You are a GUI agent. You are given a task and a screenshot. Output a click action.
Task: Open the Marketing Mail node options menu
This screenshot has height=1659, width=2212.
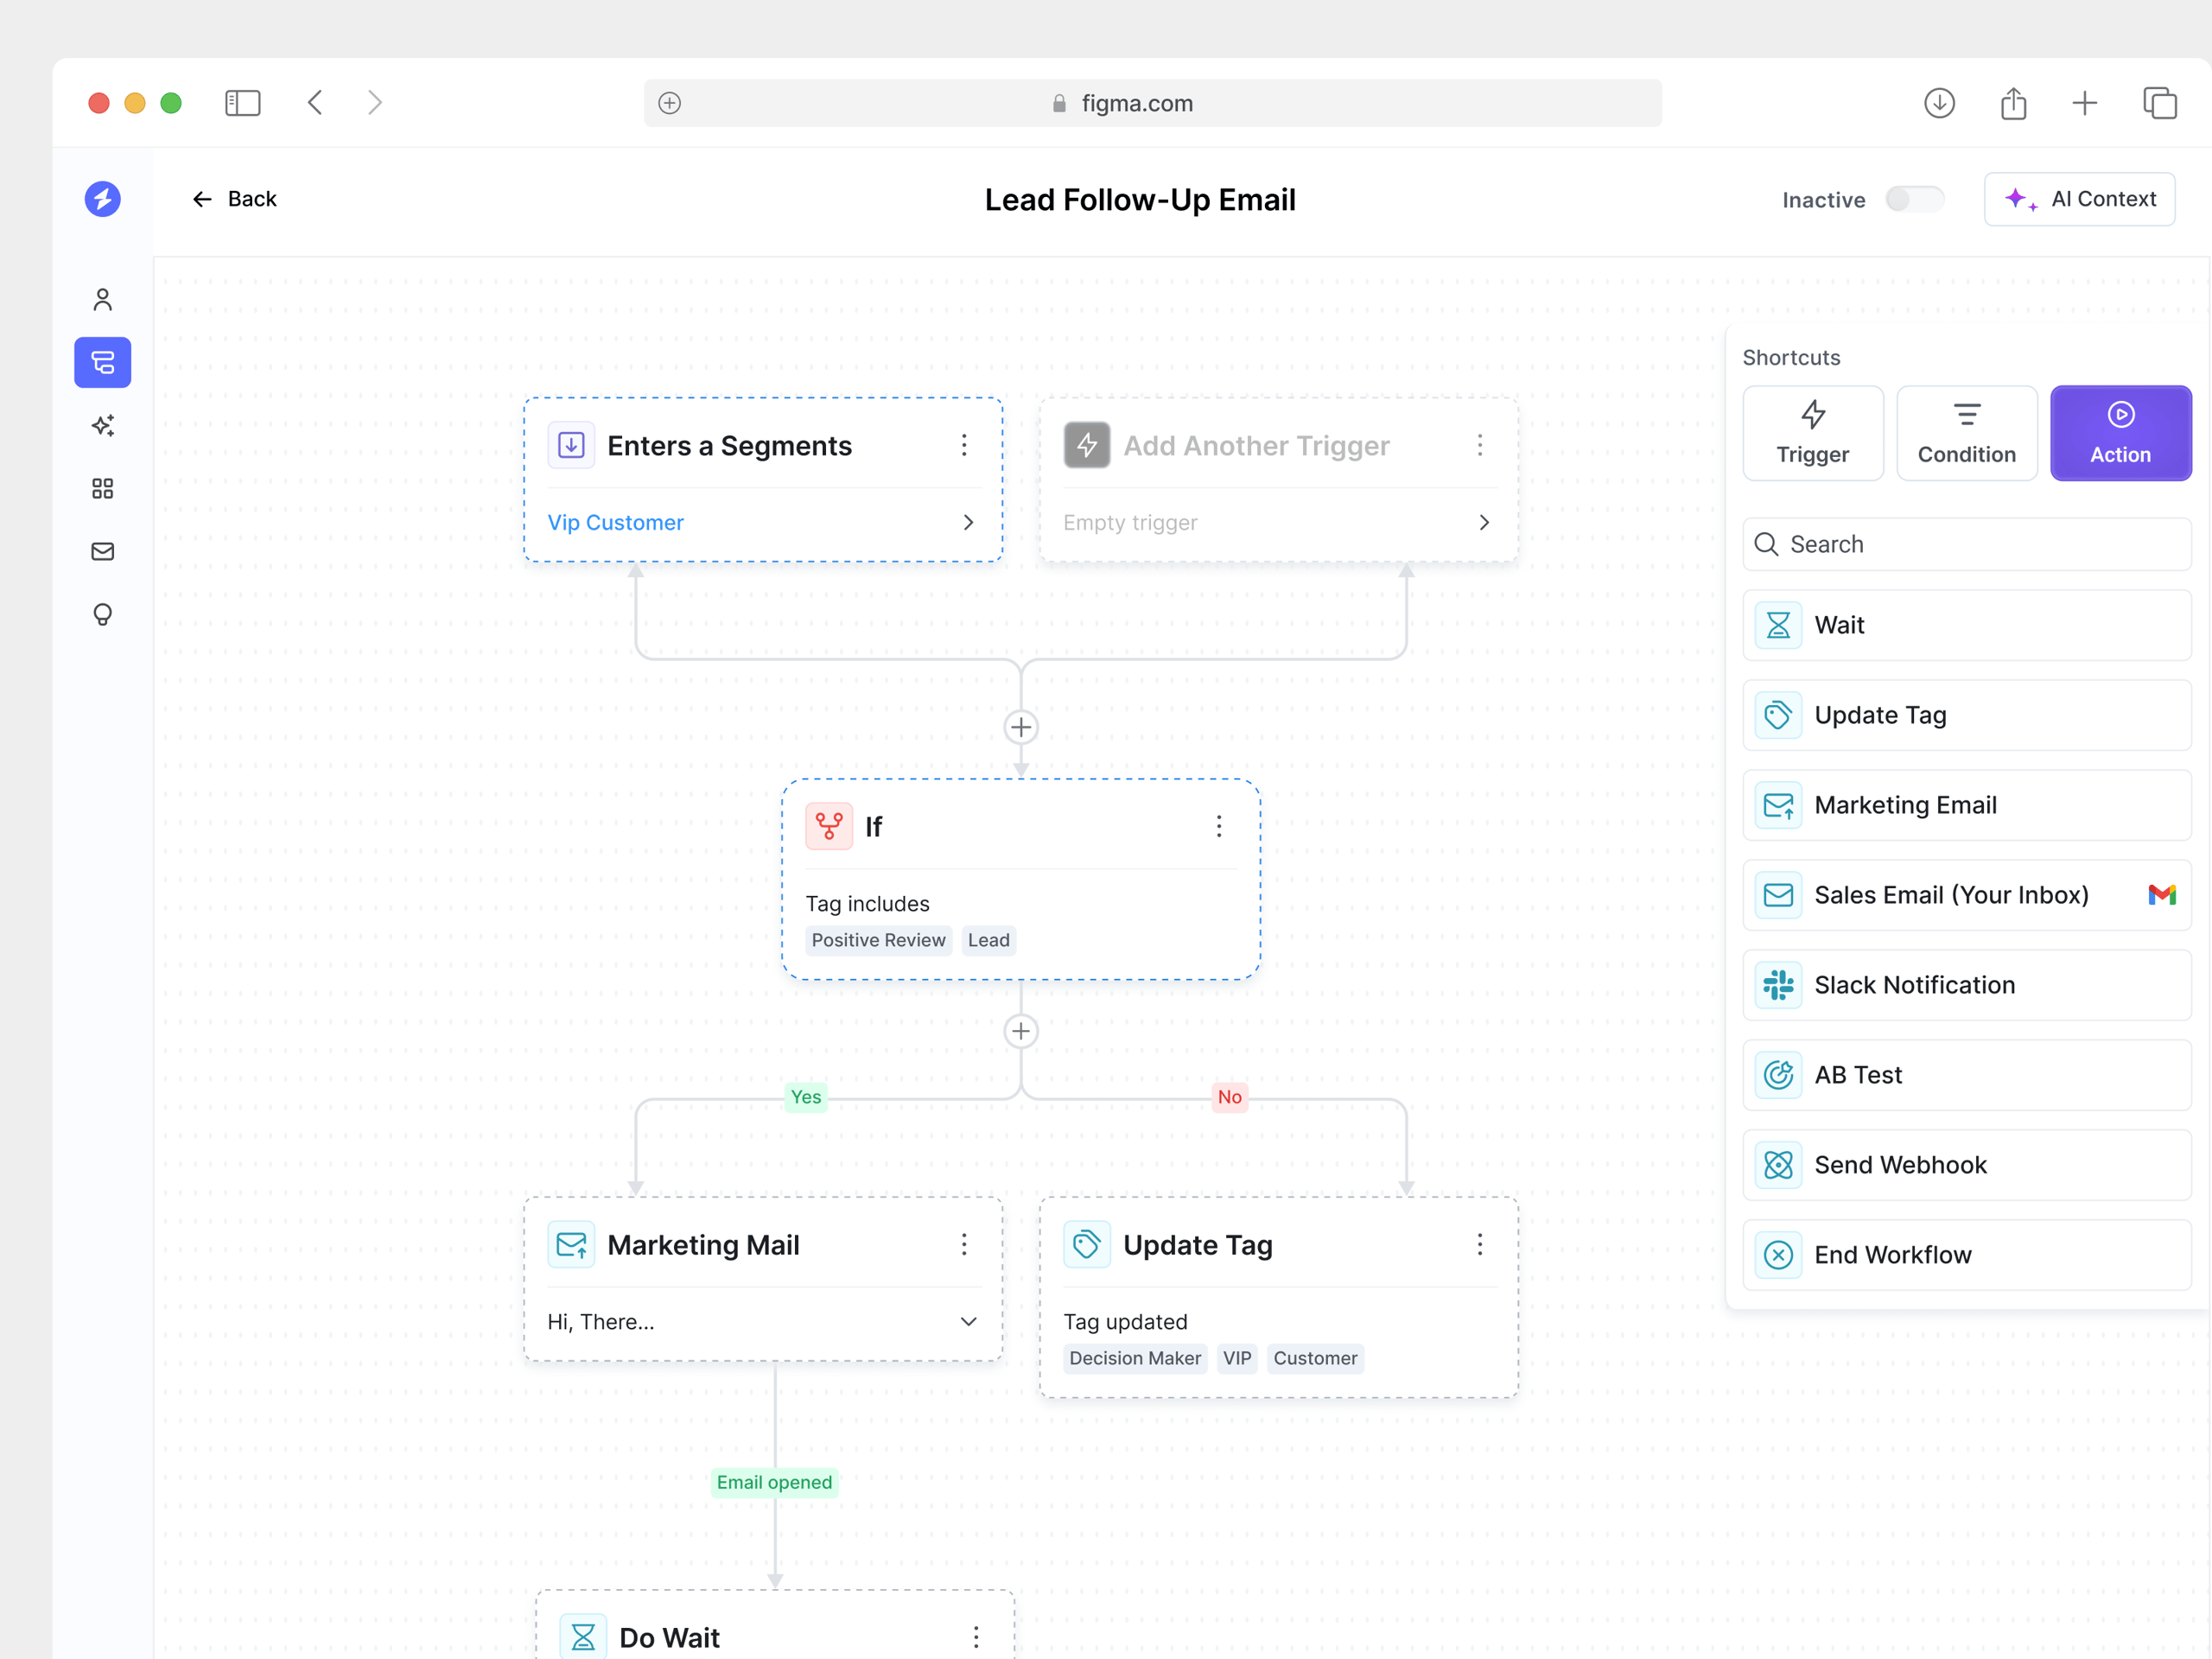963,1244
